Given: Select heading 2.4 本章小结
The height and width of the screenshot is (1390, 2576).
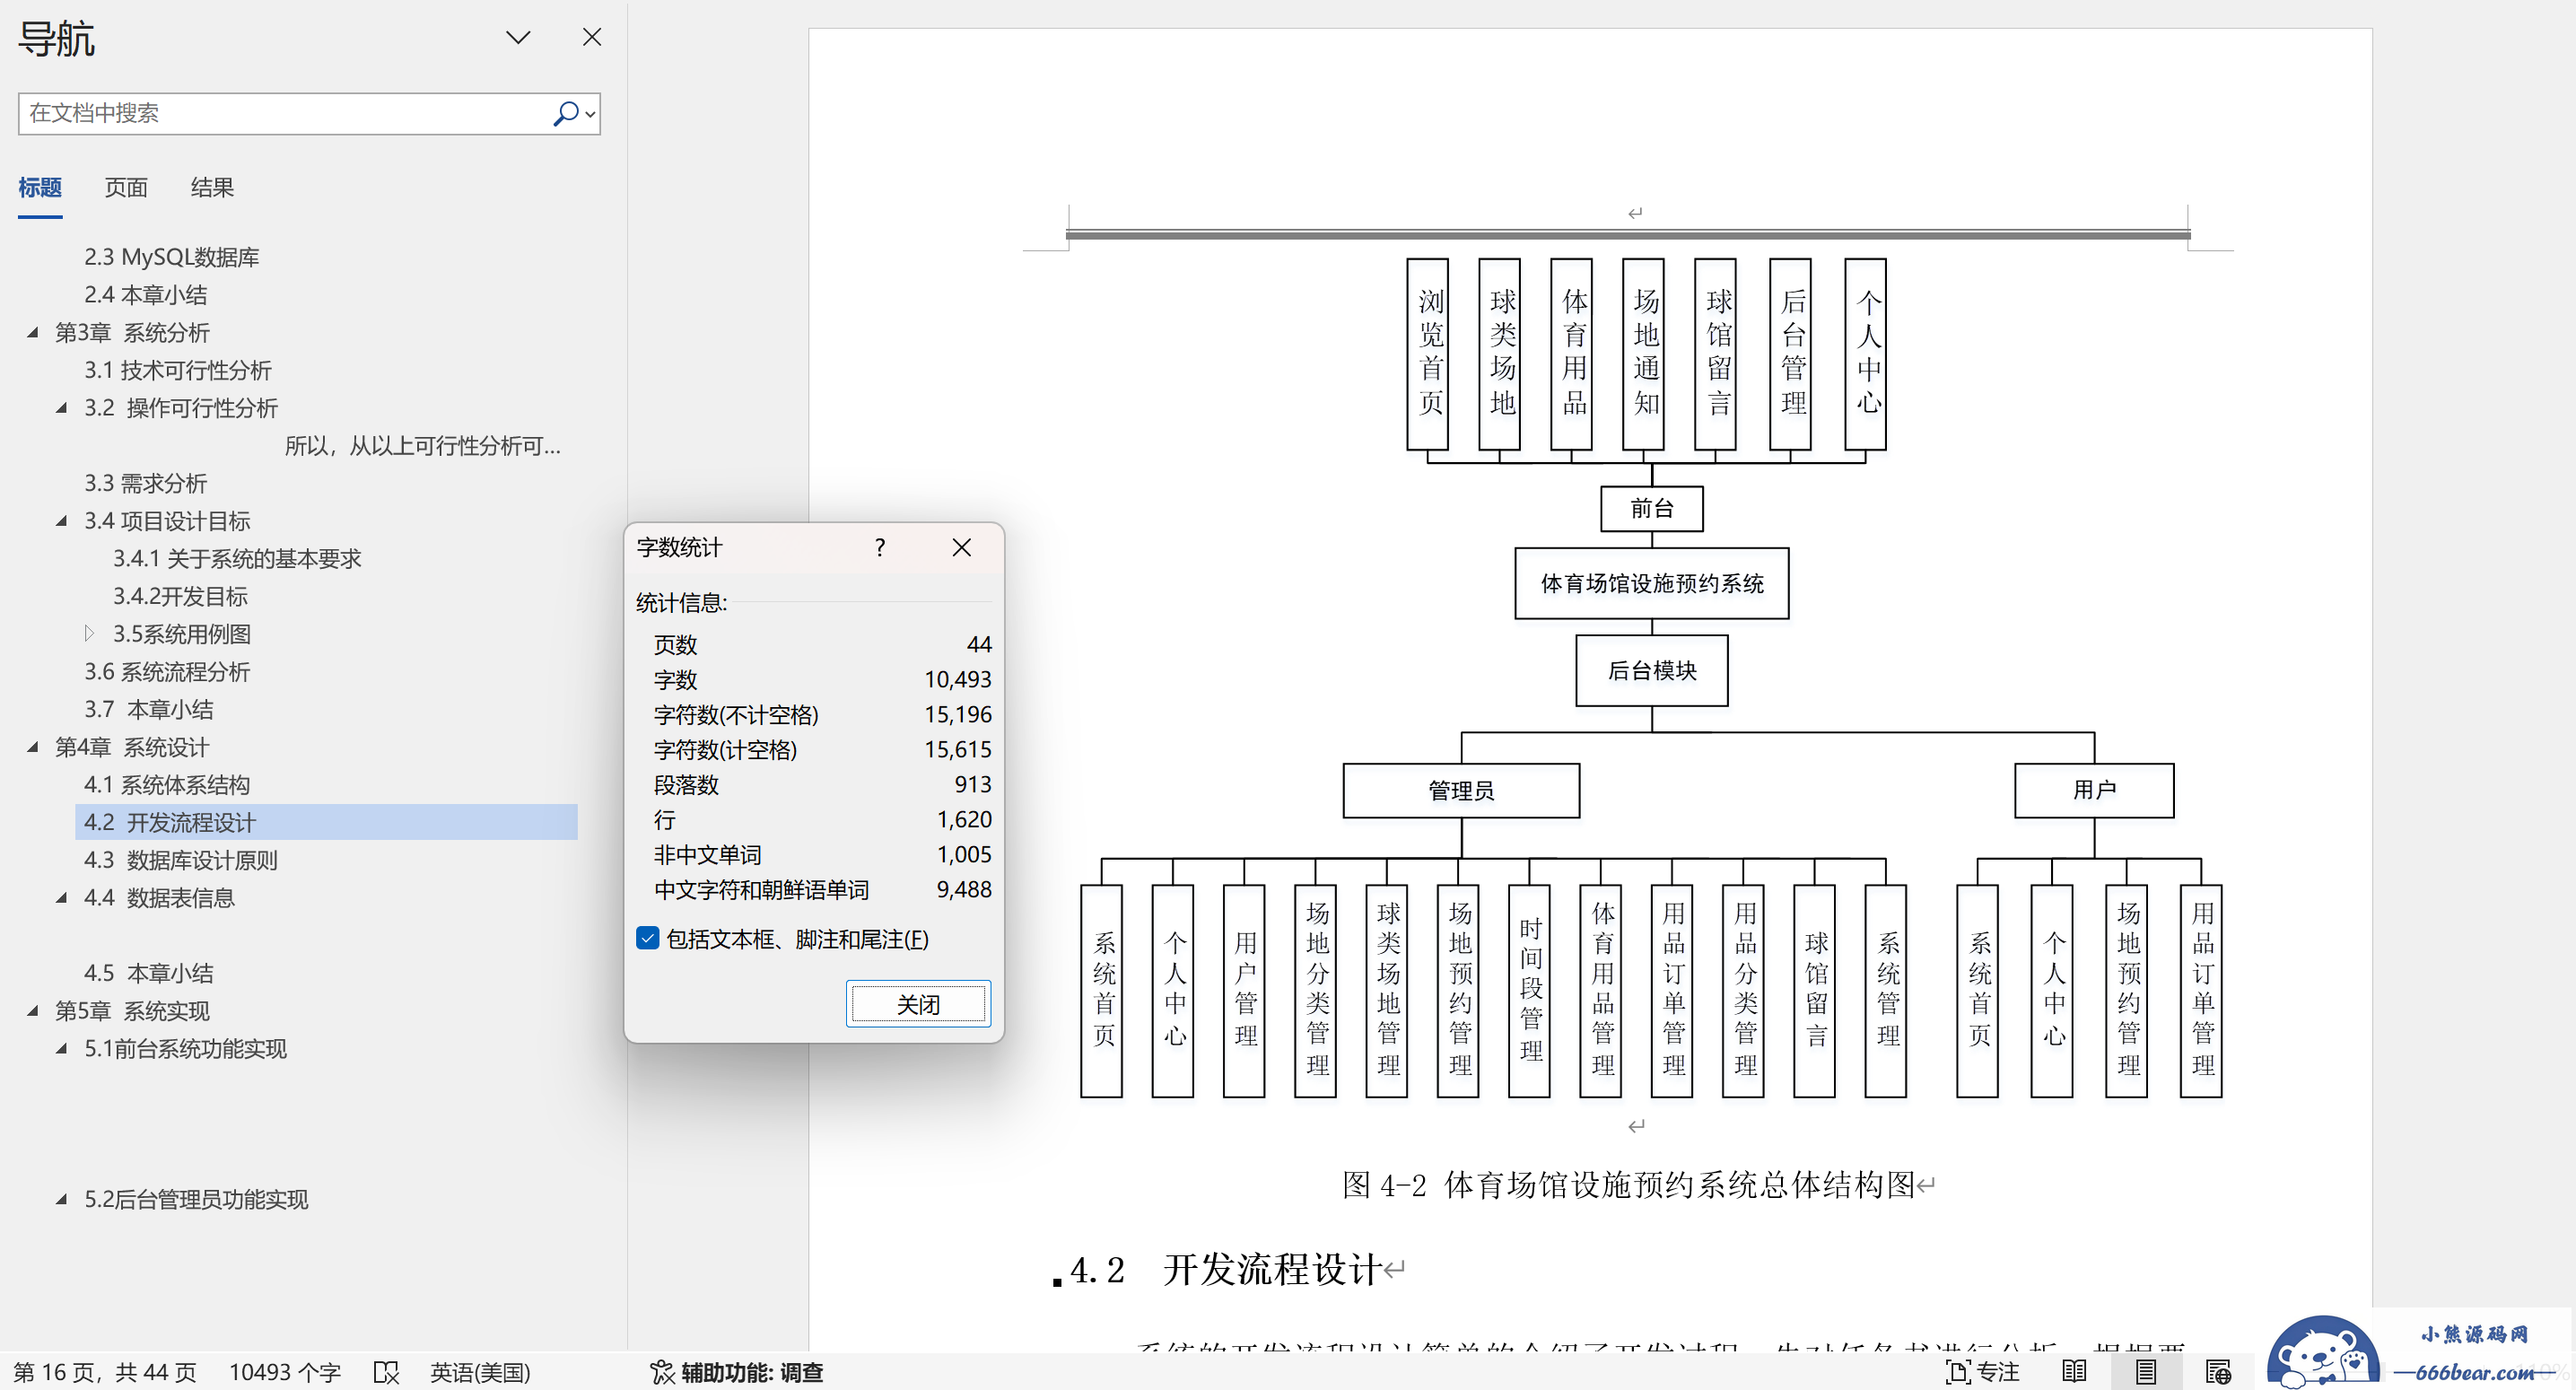Looking at the screenshot, I should 146,295.
